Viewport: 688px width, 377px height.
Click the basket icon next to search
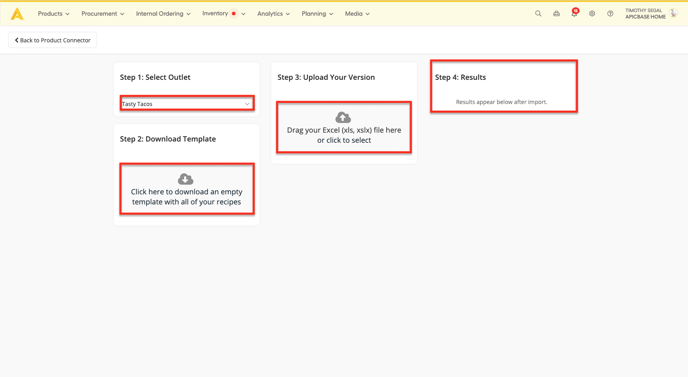click(x=556, y=14)
